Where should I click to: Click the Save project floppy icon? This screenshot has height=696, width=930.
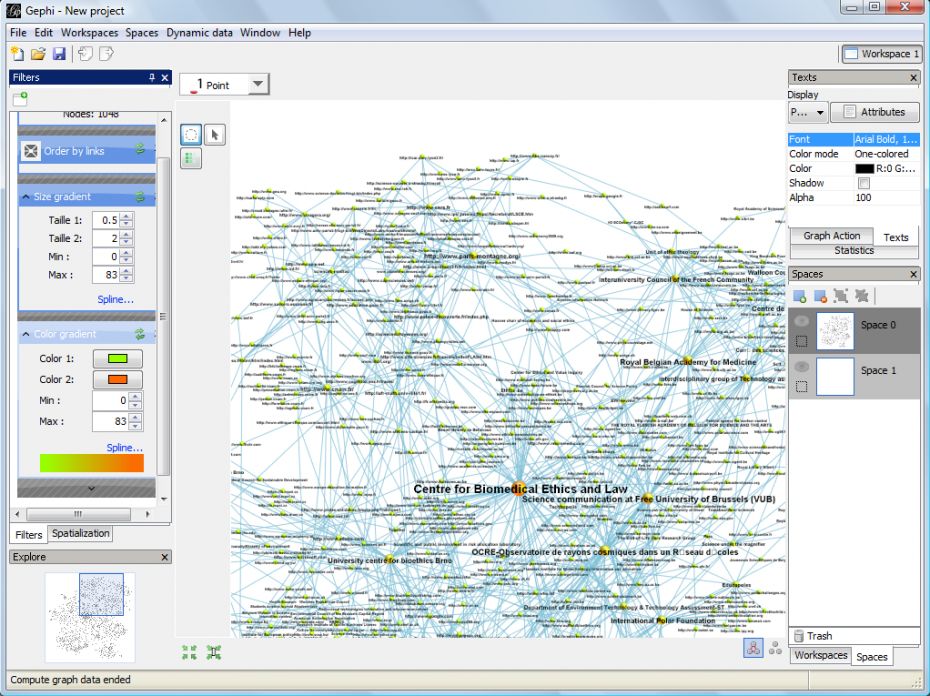[59, 54]
